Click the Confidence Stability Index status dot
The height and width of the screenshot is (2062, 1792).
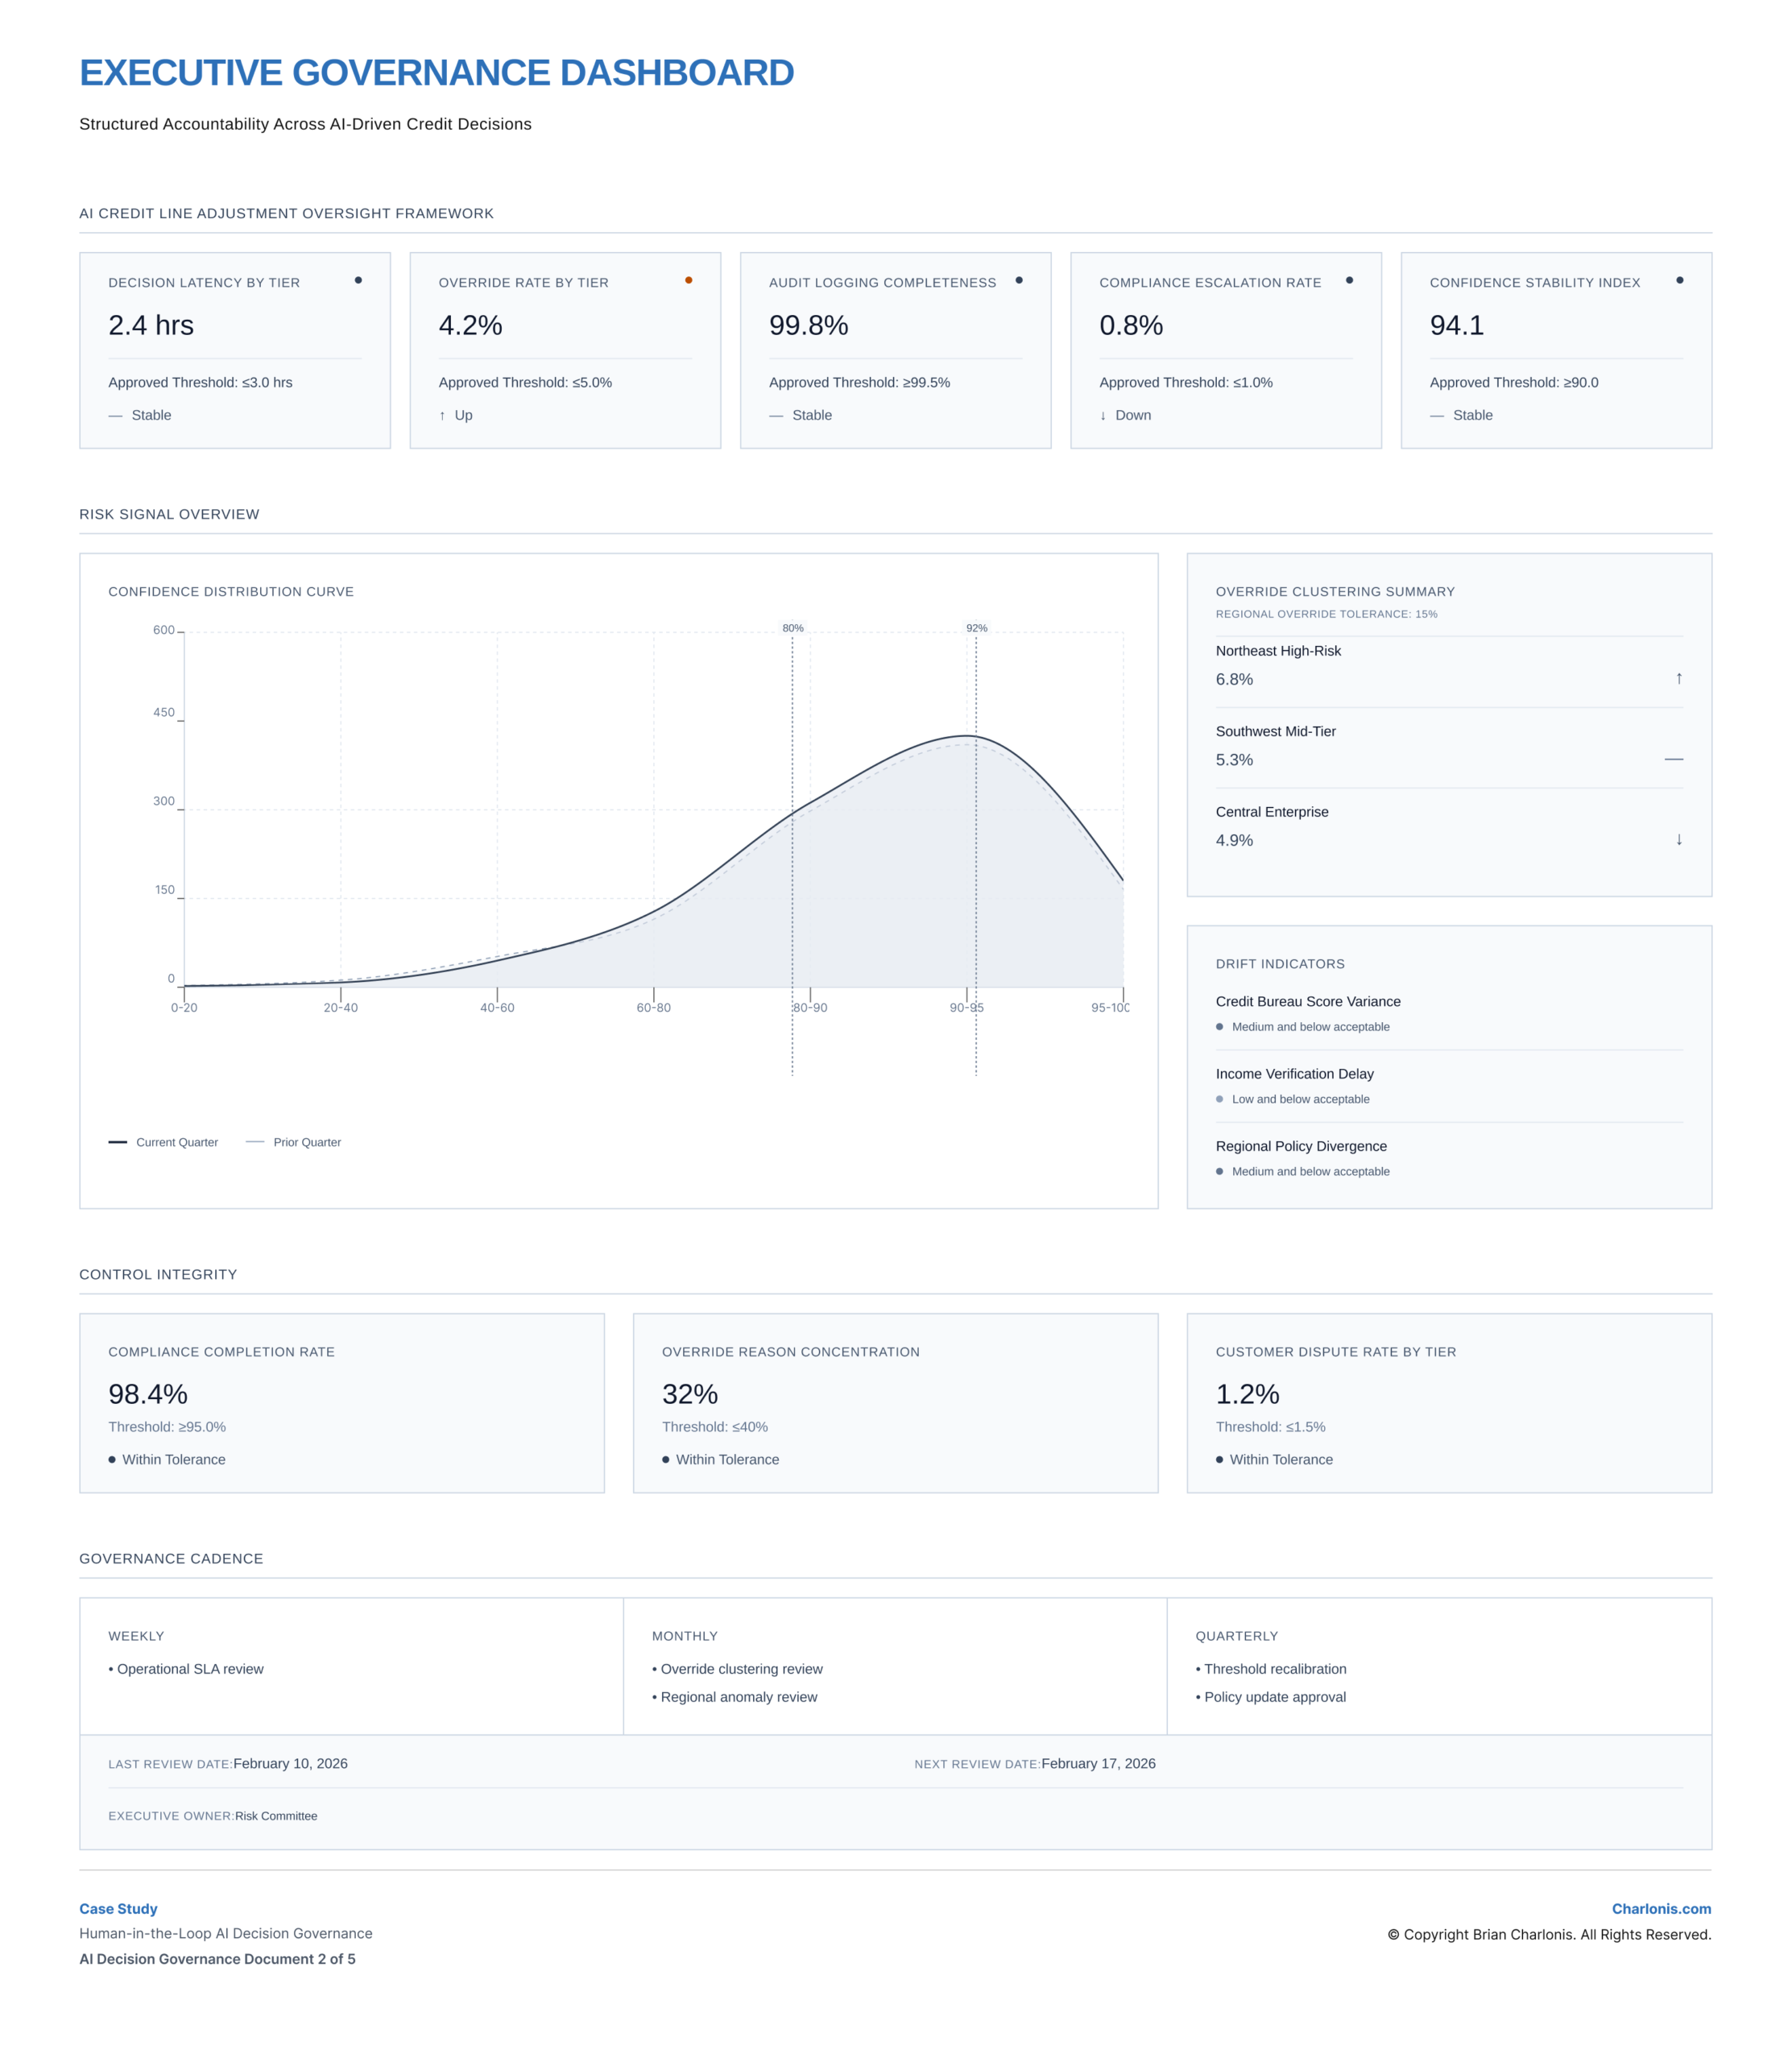(x=1681, y=281)
